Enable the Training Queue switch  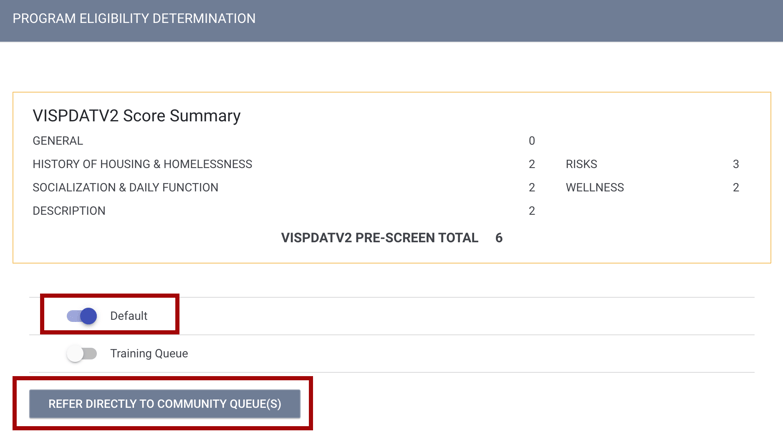pos(82,354)
